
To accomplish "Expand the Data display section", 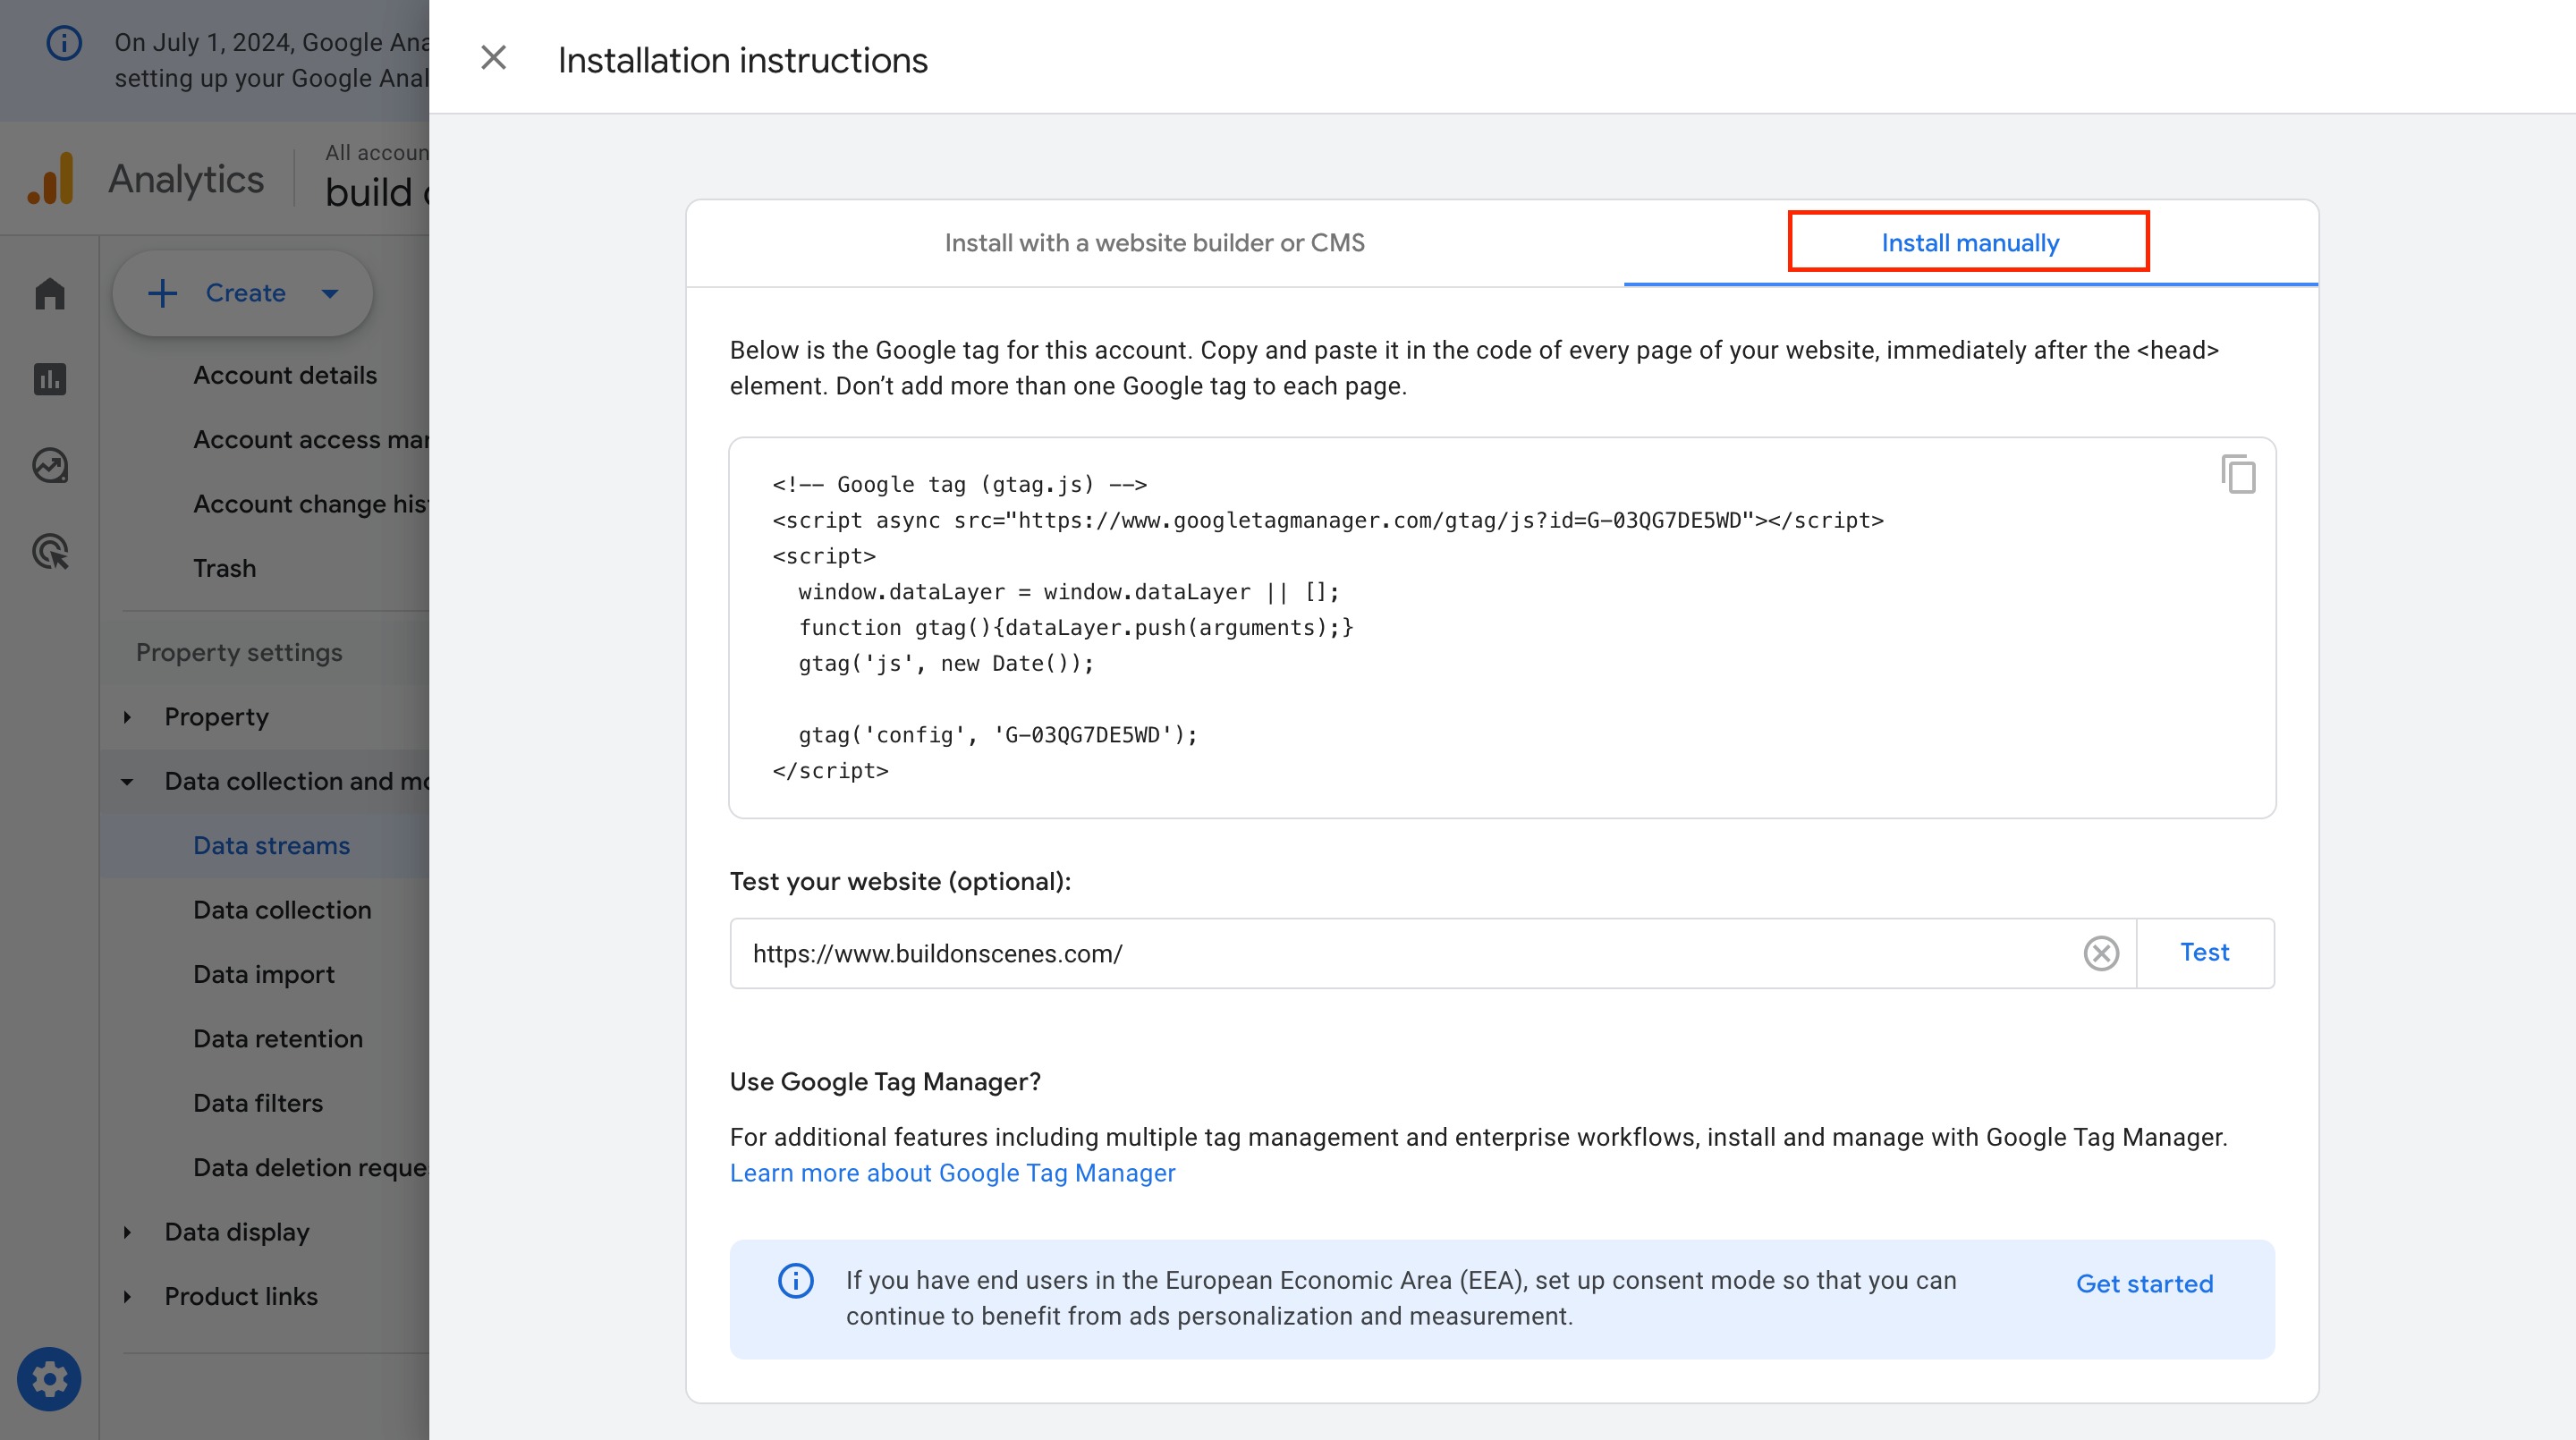I will (127, 1232).
